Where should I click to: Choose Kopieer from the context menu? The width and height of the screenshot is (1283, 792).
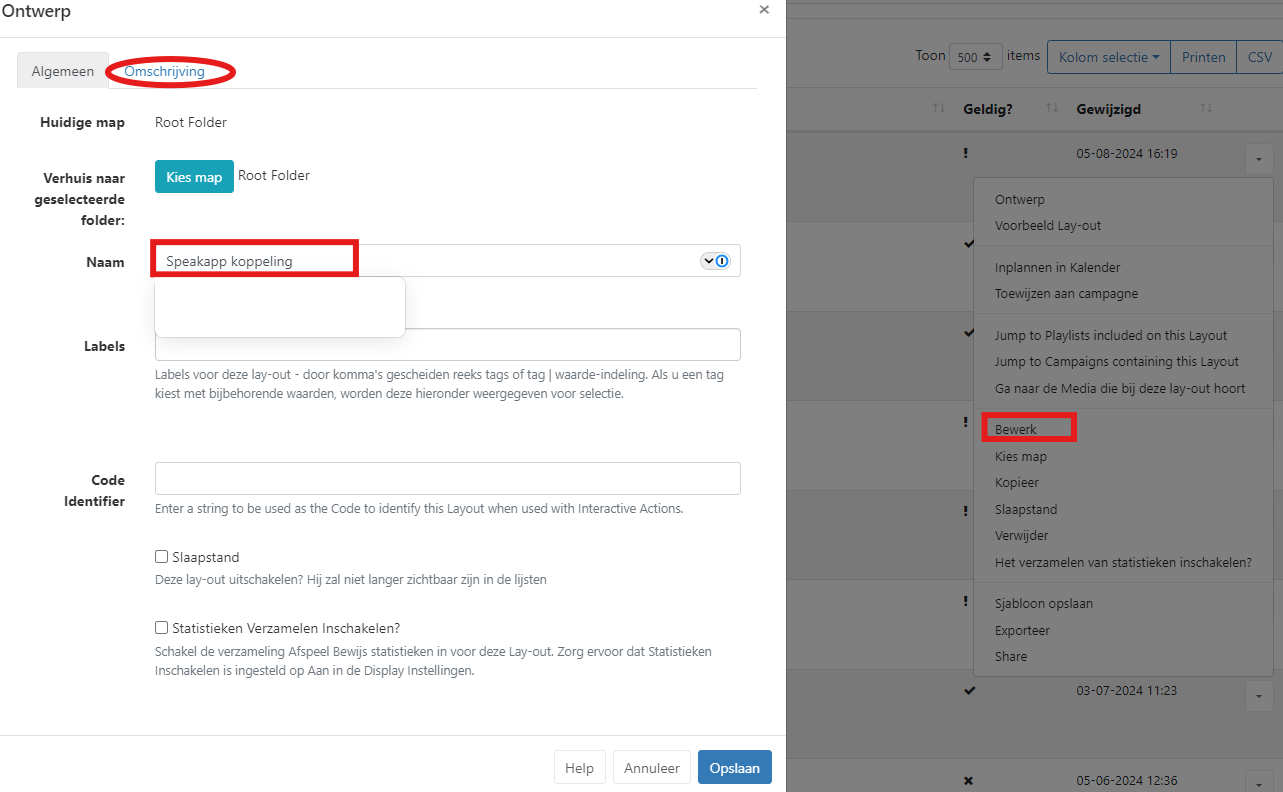point(1017,482)
